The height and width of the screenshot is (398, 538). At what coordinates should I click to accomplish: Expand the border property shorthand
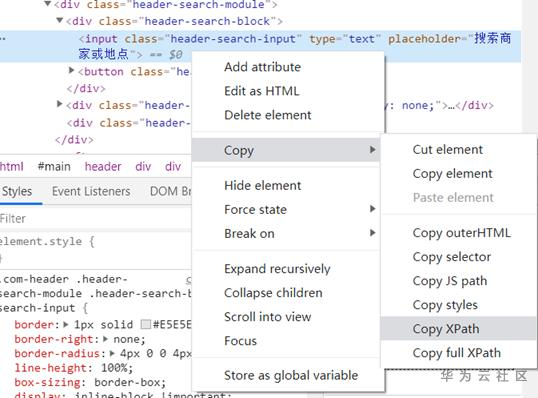coord(66,324)
